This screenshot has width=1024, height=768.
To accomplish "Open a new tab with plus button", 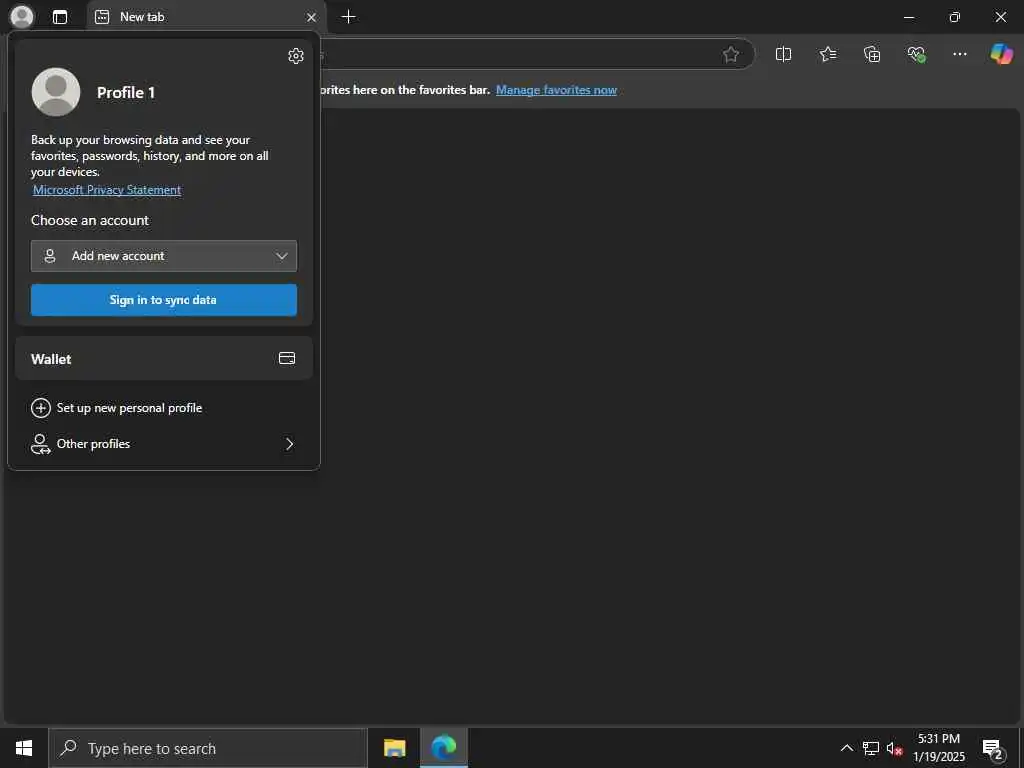I will click(x=349, y=17).
